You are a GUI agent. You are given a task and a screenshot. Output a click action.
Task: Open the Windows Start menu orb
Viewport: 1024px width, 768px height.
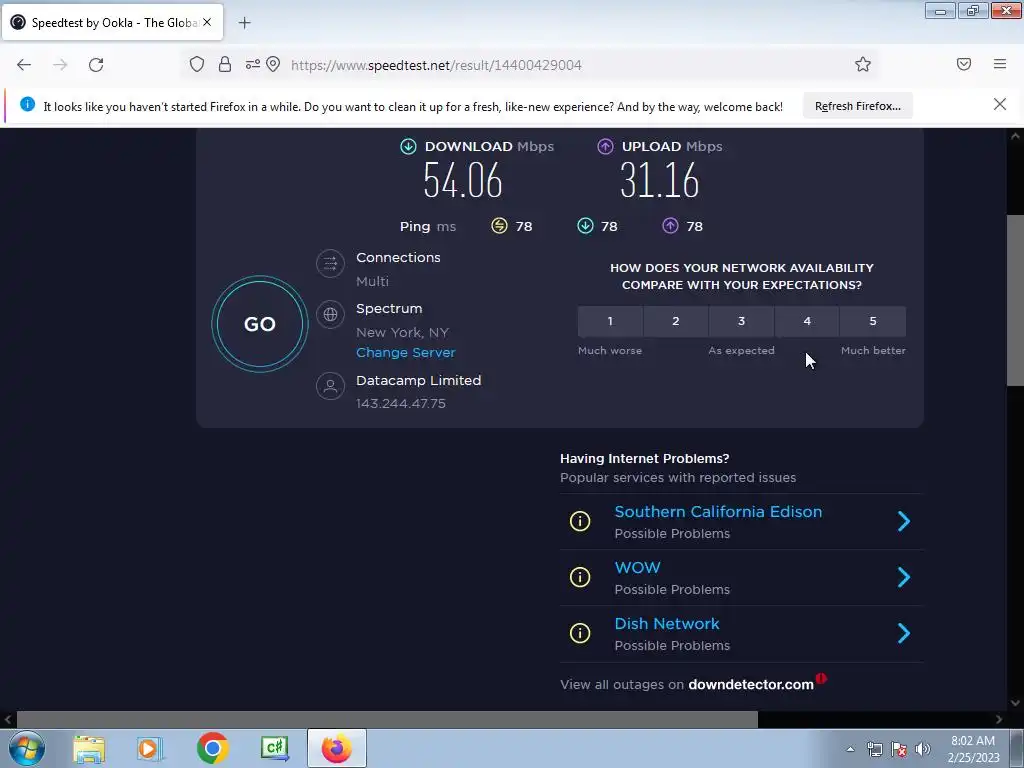[x=27, y=748]
